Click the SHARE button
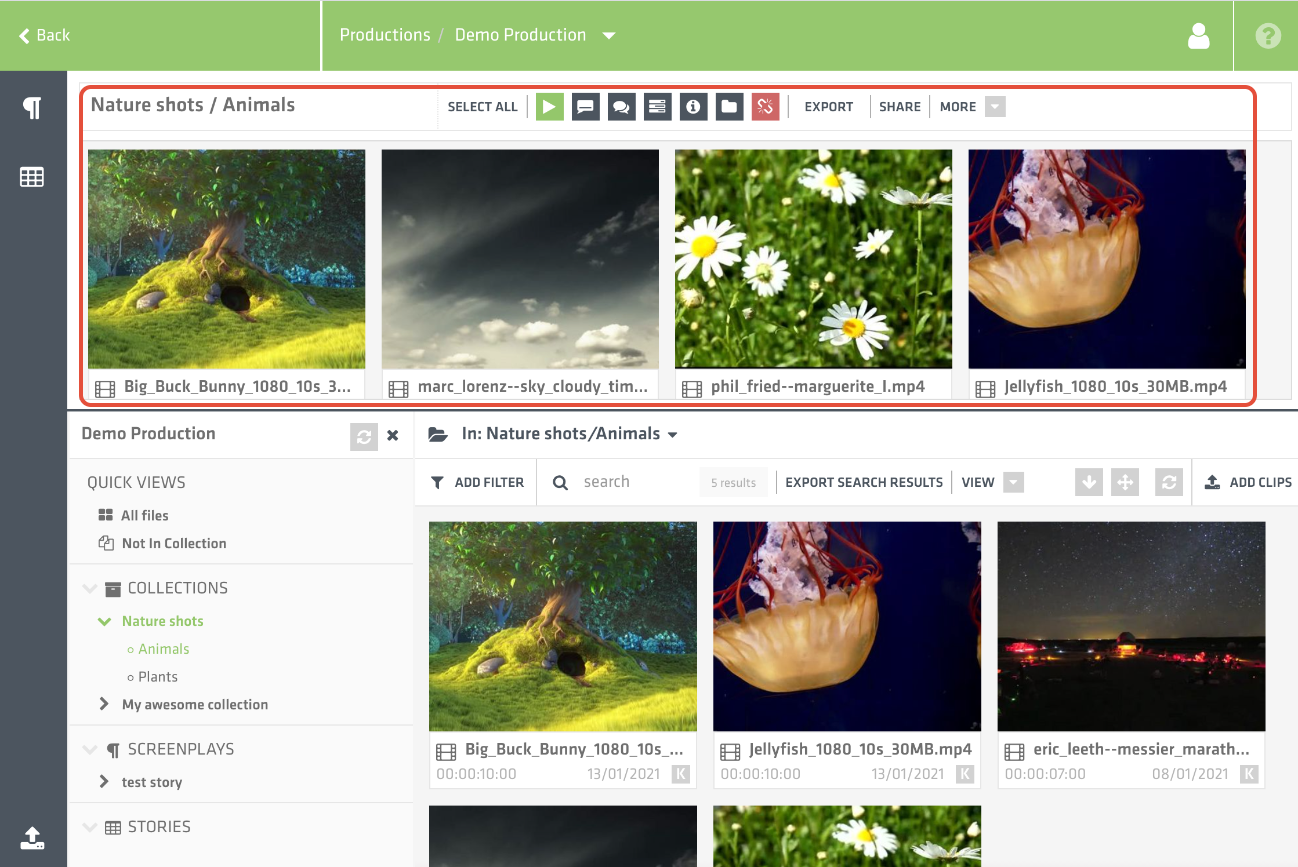Image resolution: width=1298 pixels, height=867 pixels. pyautogui.click(x=900, y=107)
